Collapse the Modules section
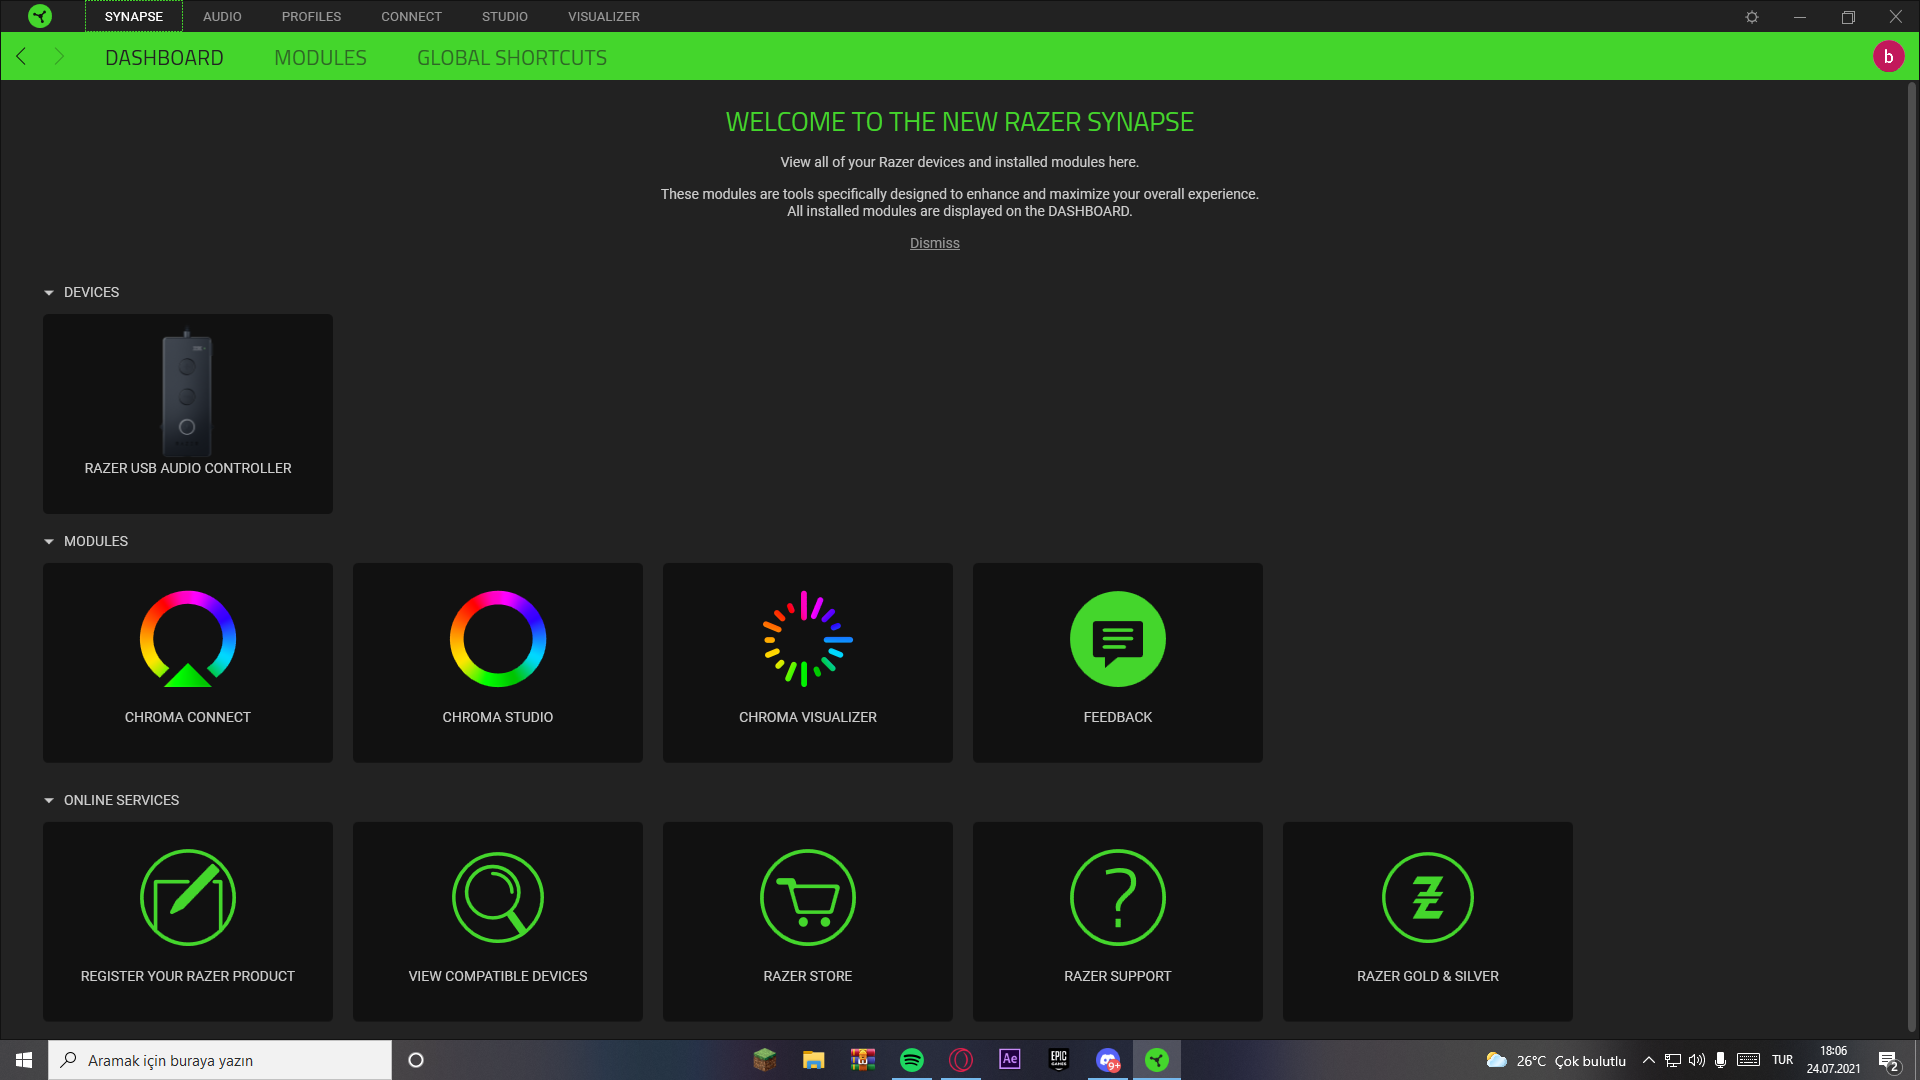This screenshot has width=1920, height=1080. pyautogui.click(x=49, y=542)
